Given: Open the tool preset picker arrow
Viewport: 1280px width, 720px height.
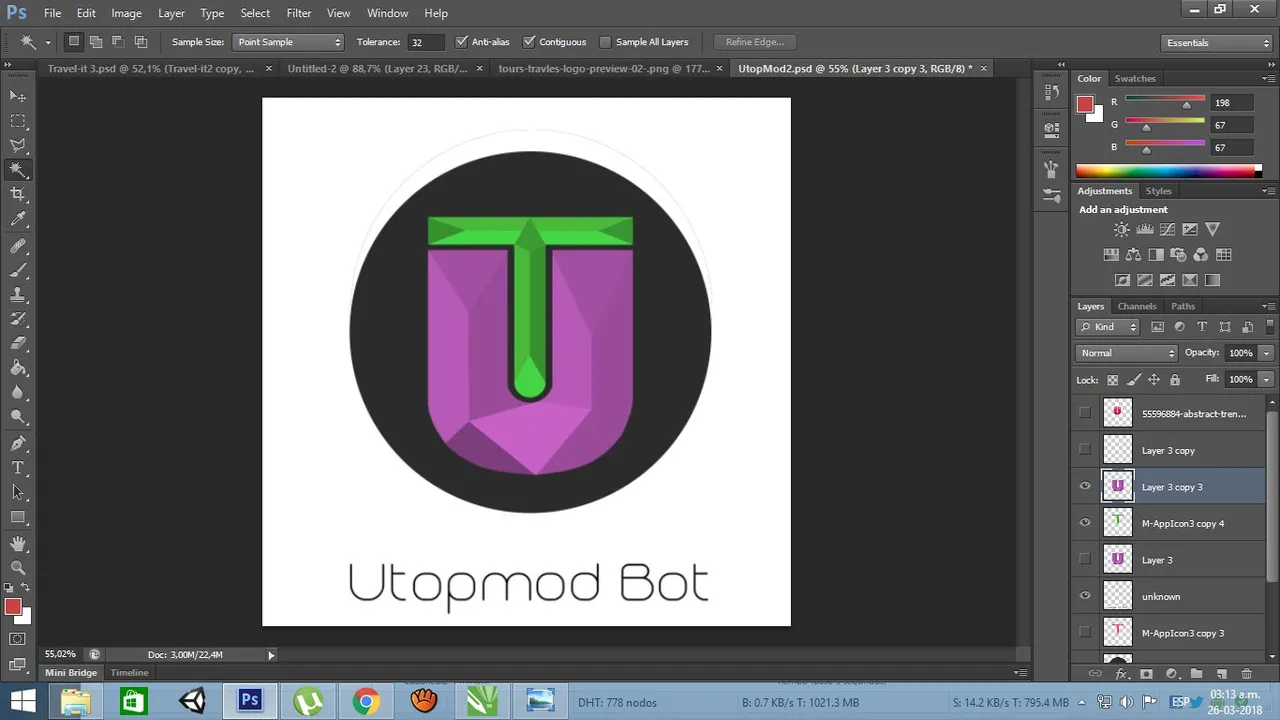Looking at the screenshot, I should 48,43.
